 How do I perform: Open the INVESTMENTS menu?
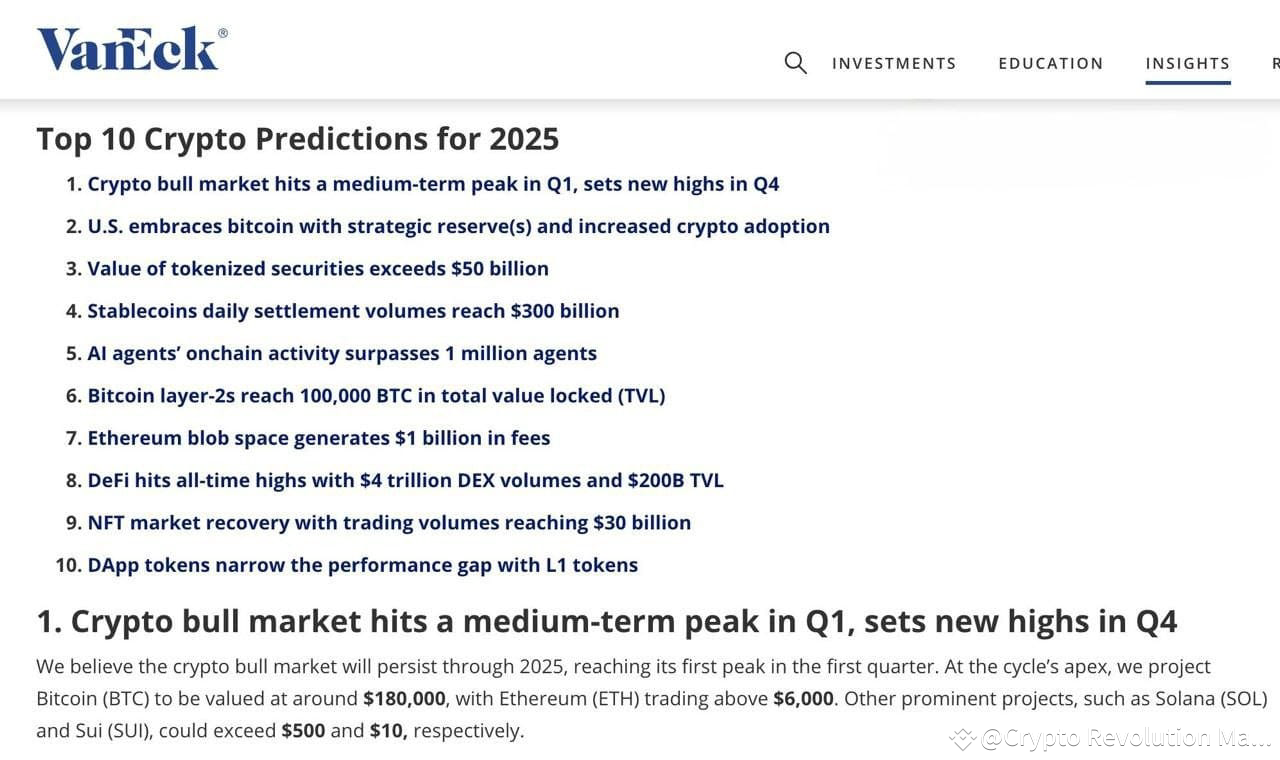pyautogui.click(x=893, y=63)
